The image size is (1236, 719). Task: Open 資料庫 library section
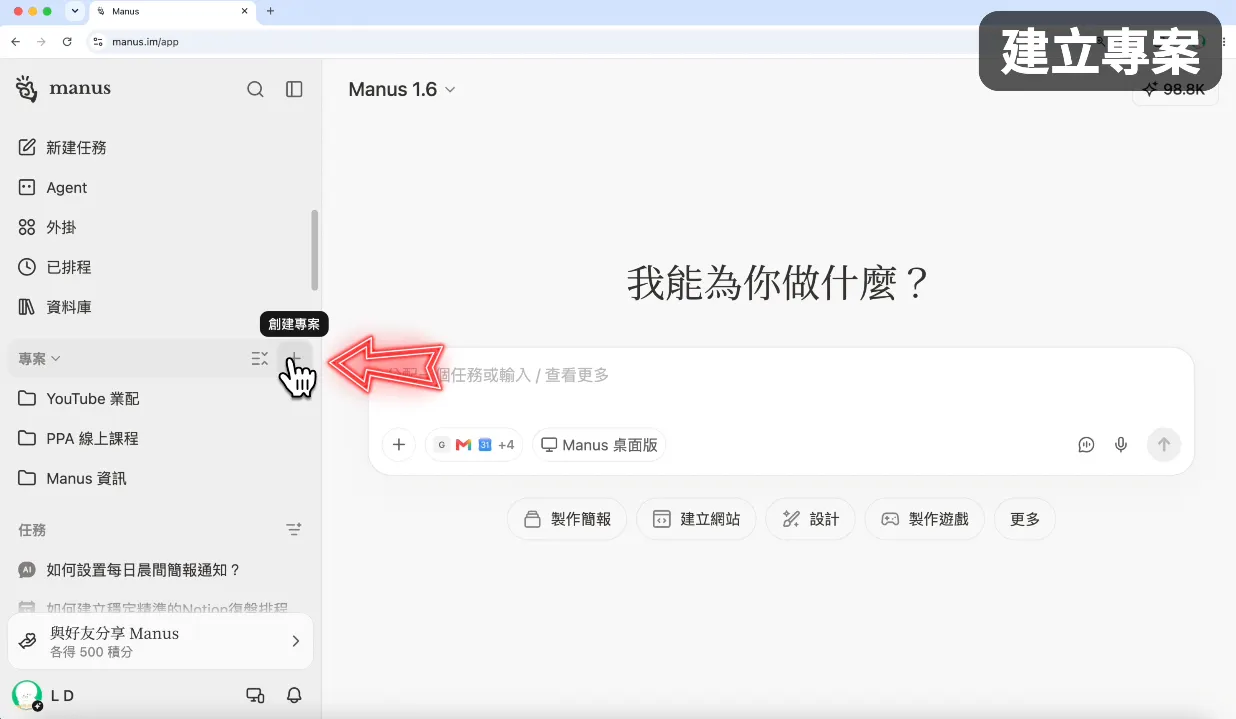(160, 307)
